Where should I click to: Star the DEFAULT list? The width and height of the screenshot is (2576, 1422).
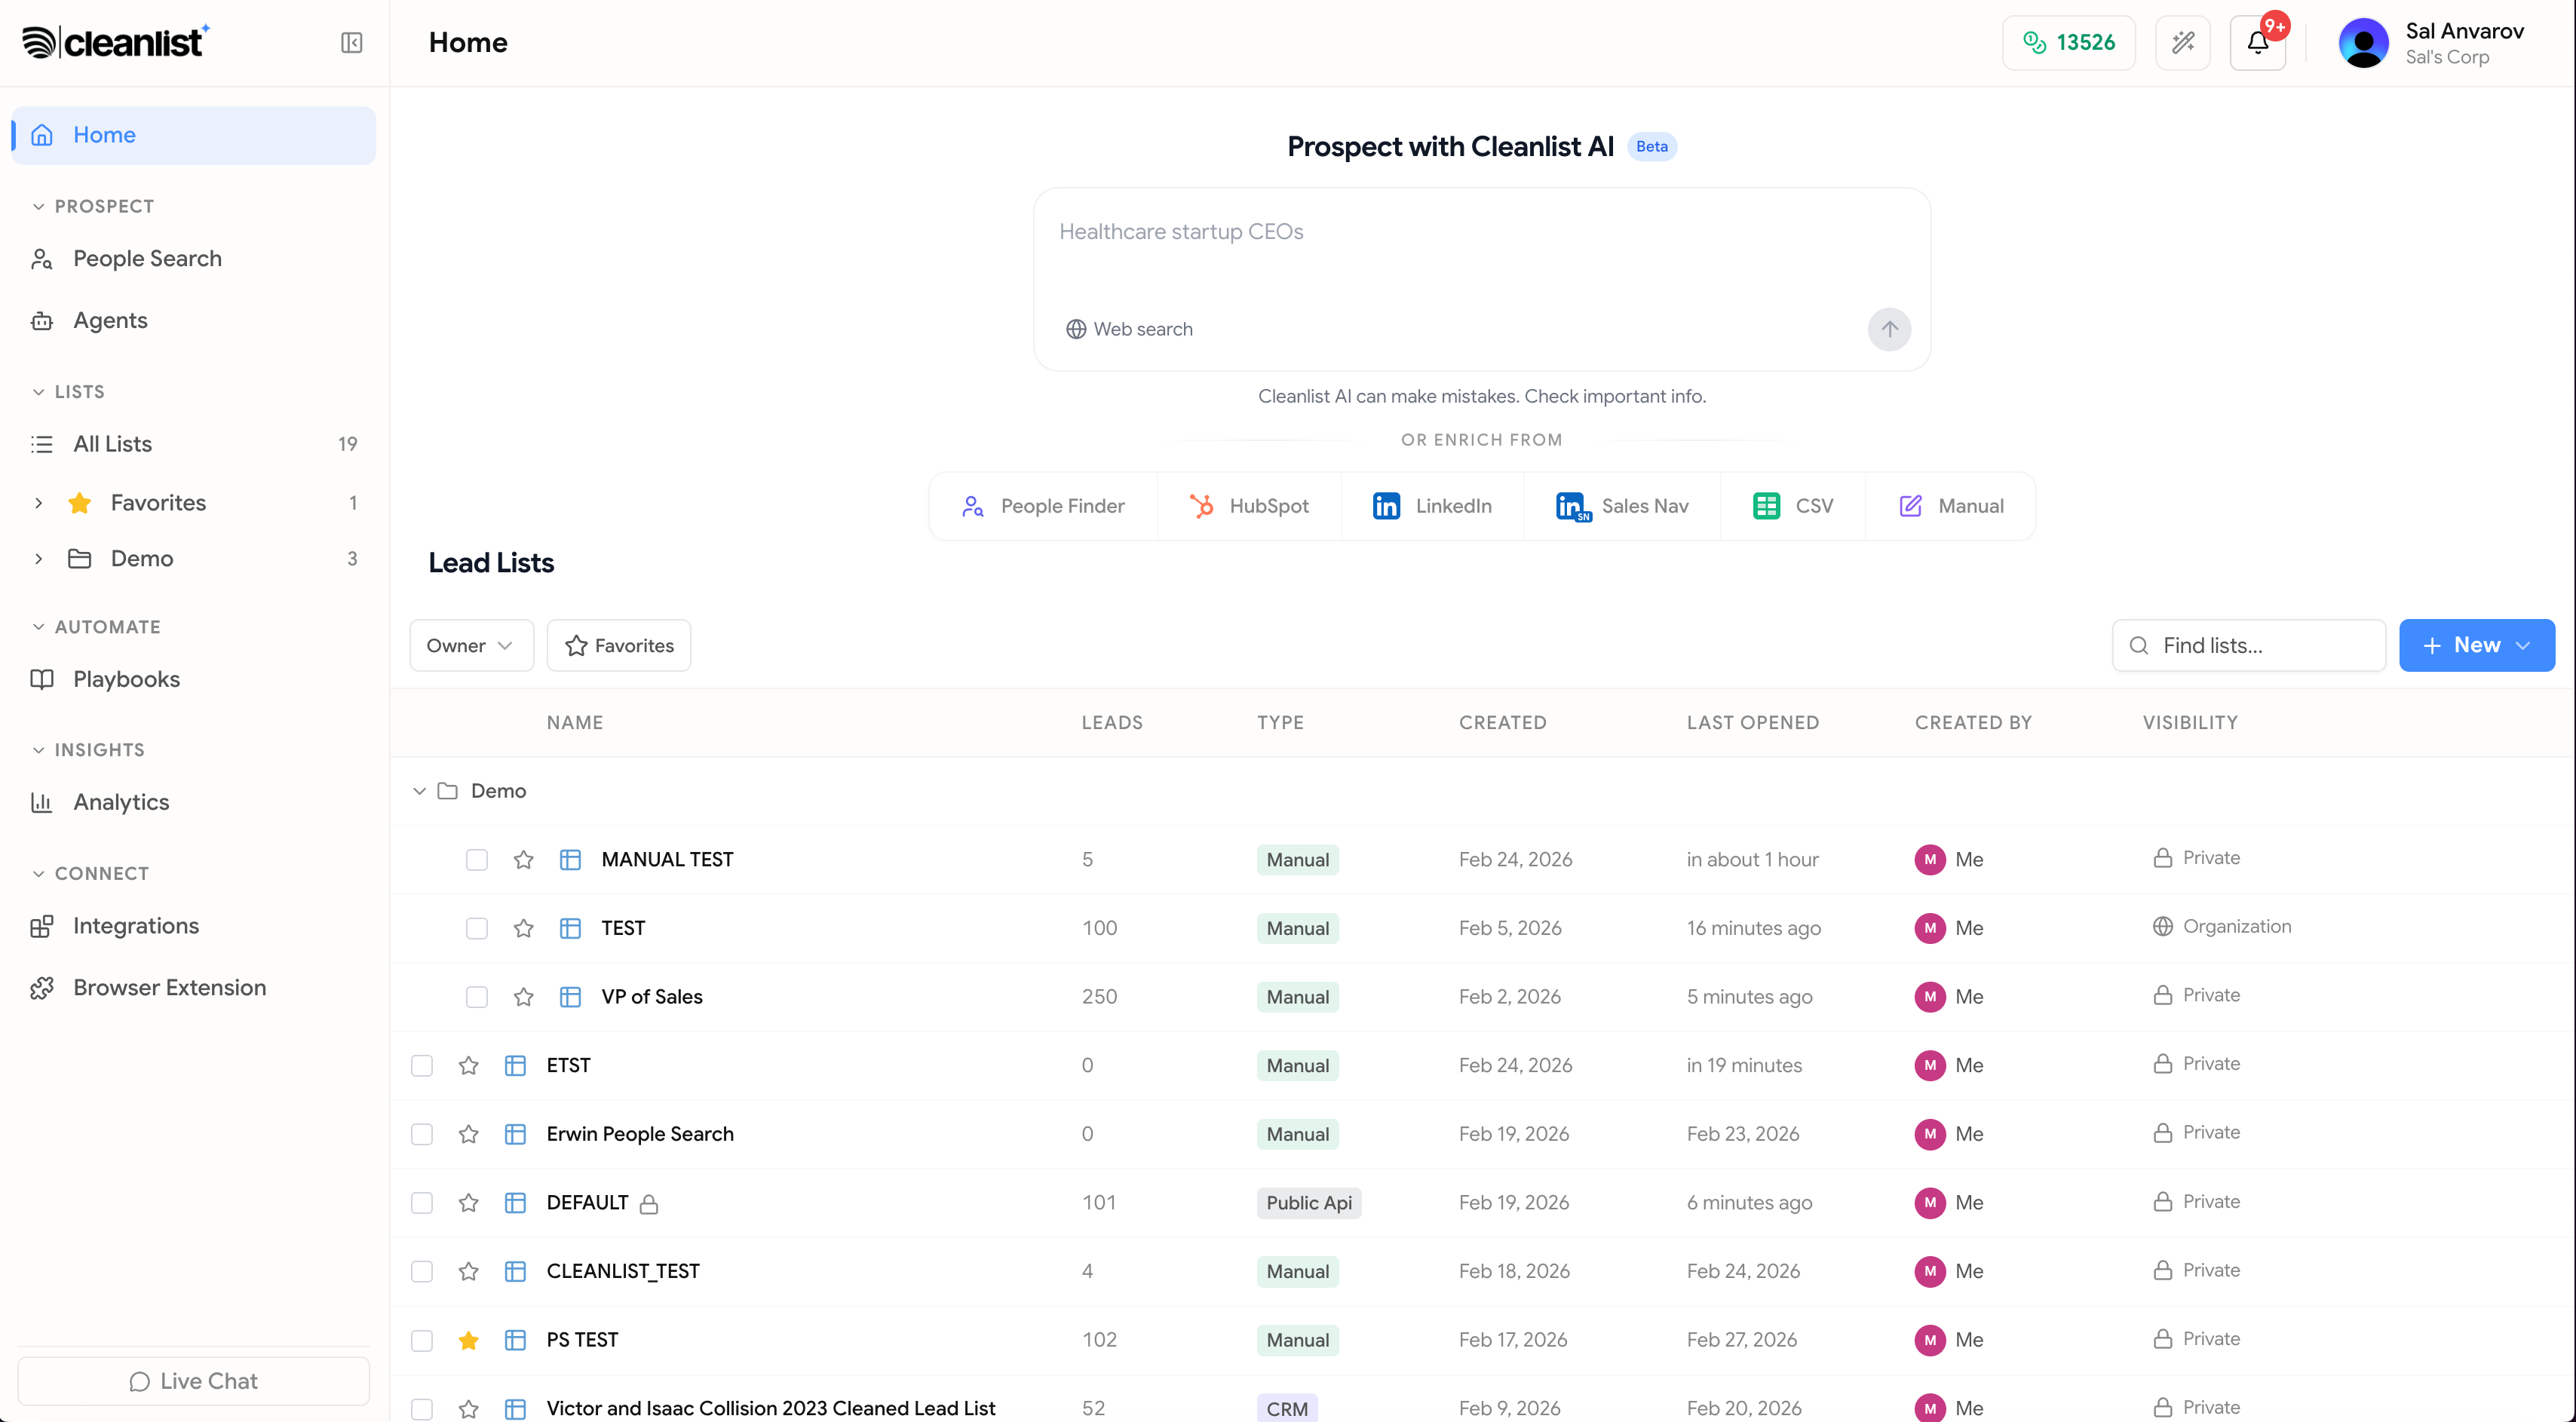click(x=468, y=1203)
